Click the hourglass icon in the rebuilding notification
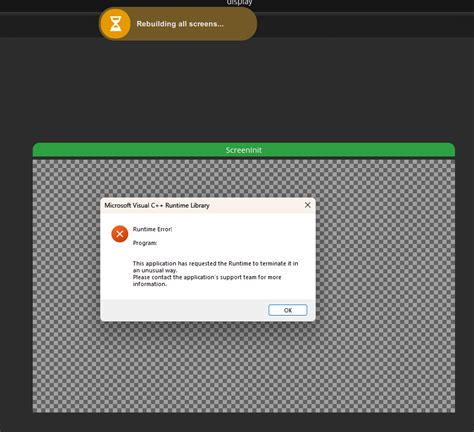This screenshot has width=474, height=432. pyautogui.click(x=116, y=24)
